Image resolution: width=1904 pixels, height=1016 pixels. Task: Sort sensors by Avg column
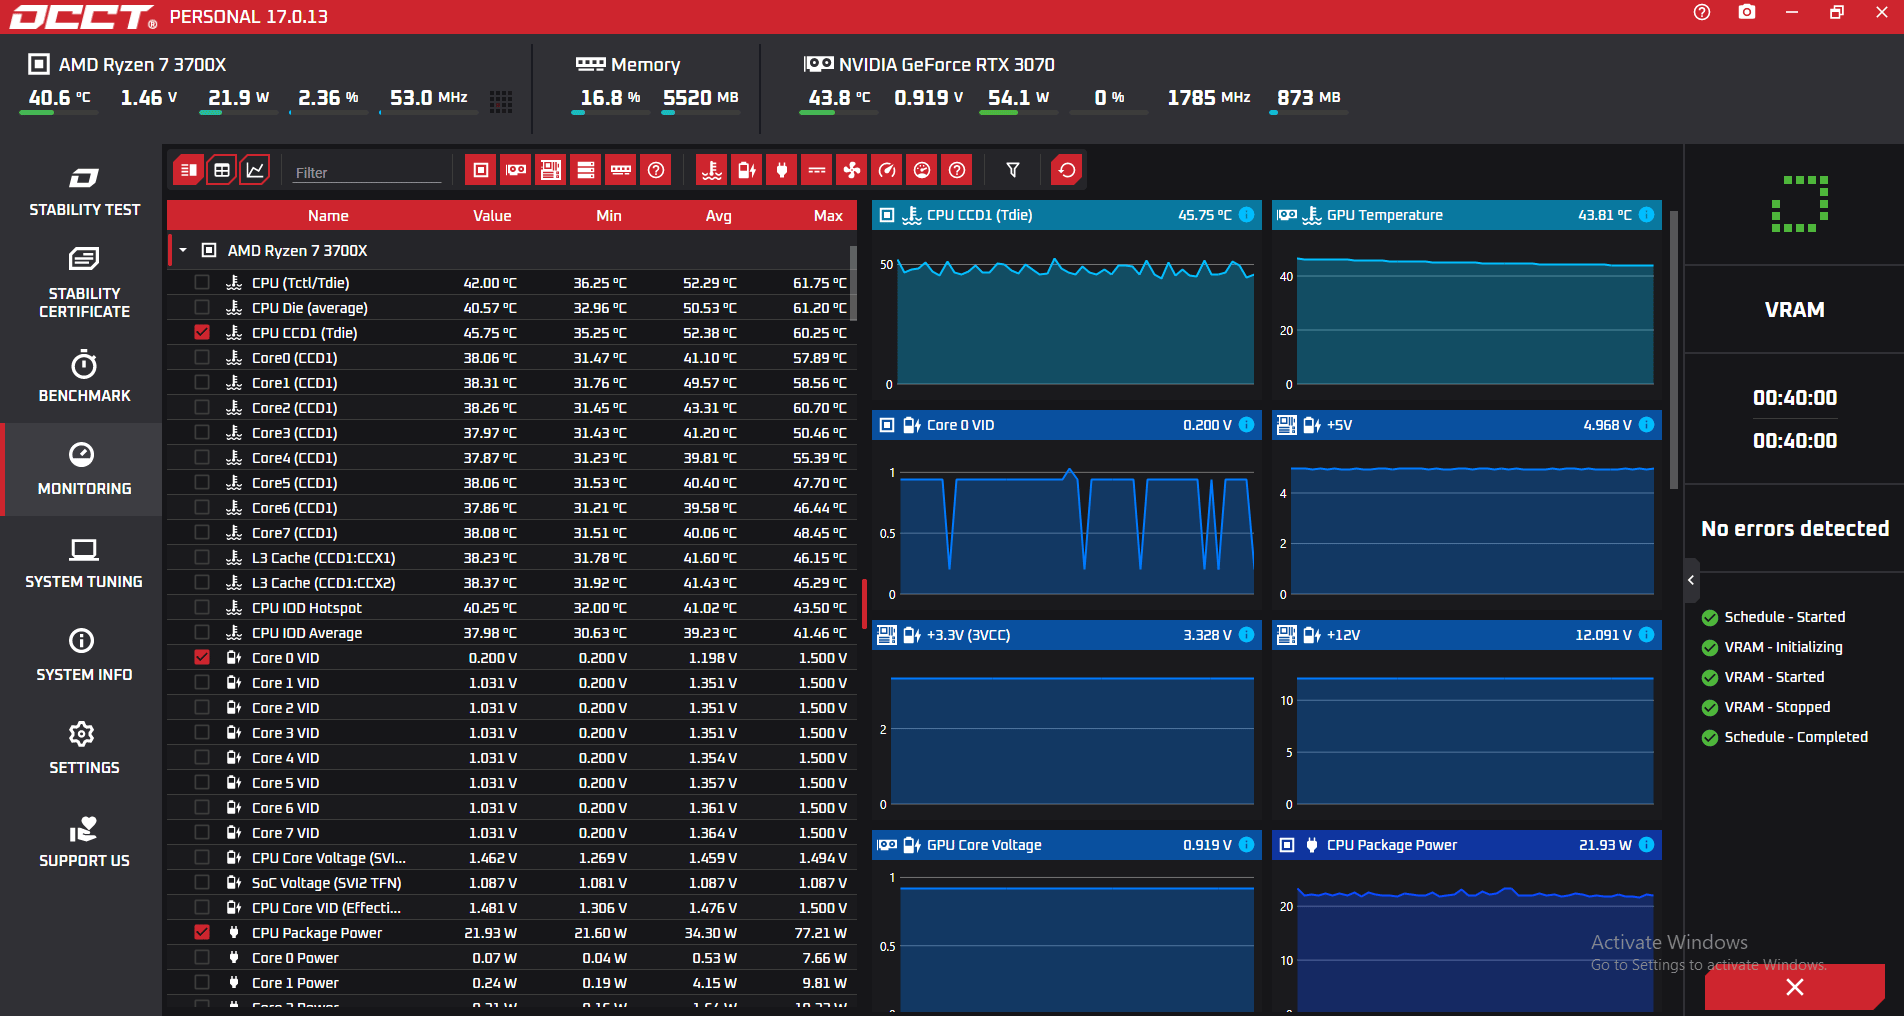click(x=719, y=216)
